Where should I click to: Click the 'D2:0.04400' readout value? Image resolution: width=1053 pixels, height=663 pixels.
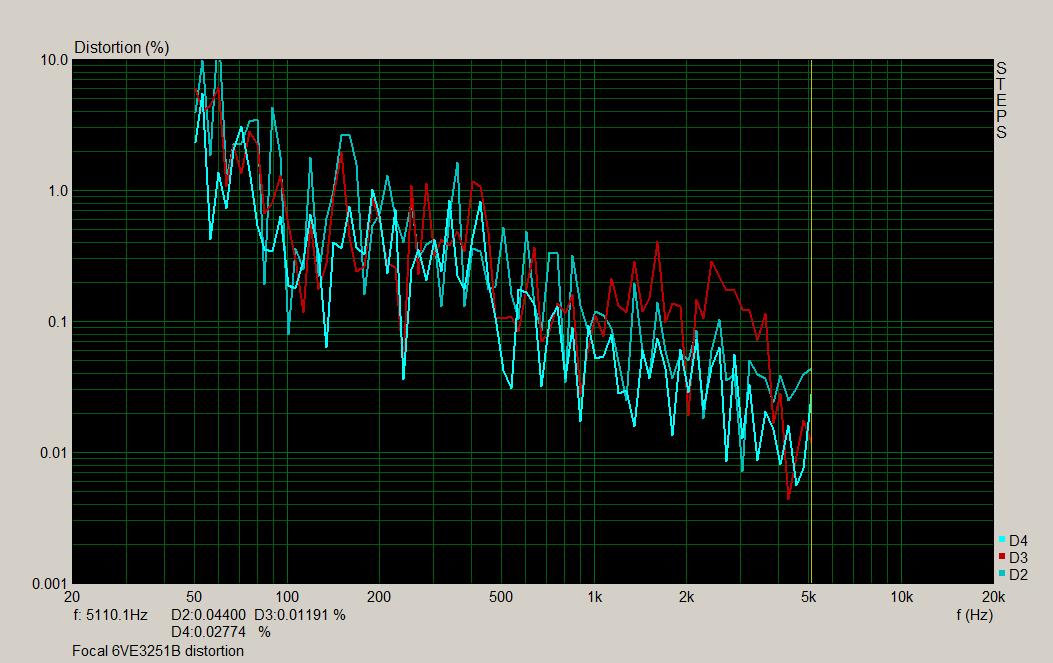[209, 615]
